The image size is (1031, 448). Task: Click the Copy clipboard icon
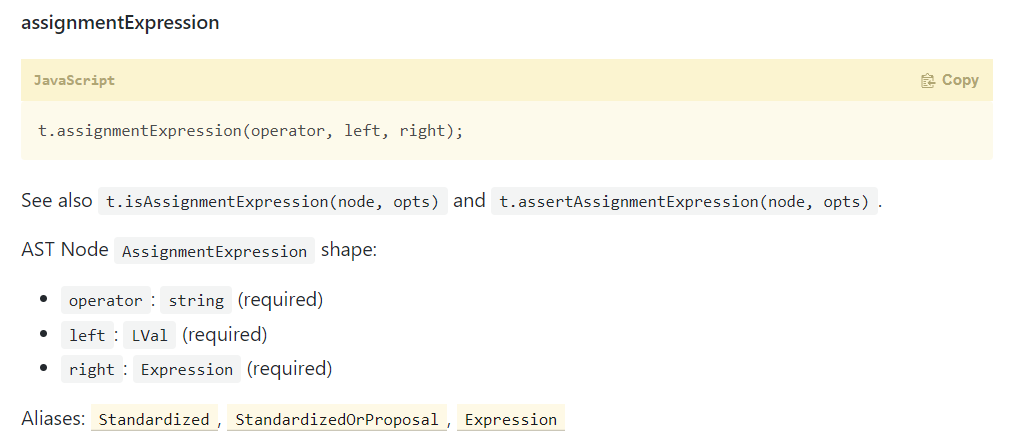point(927,81)
